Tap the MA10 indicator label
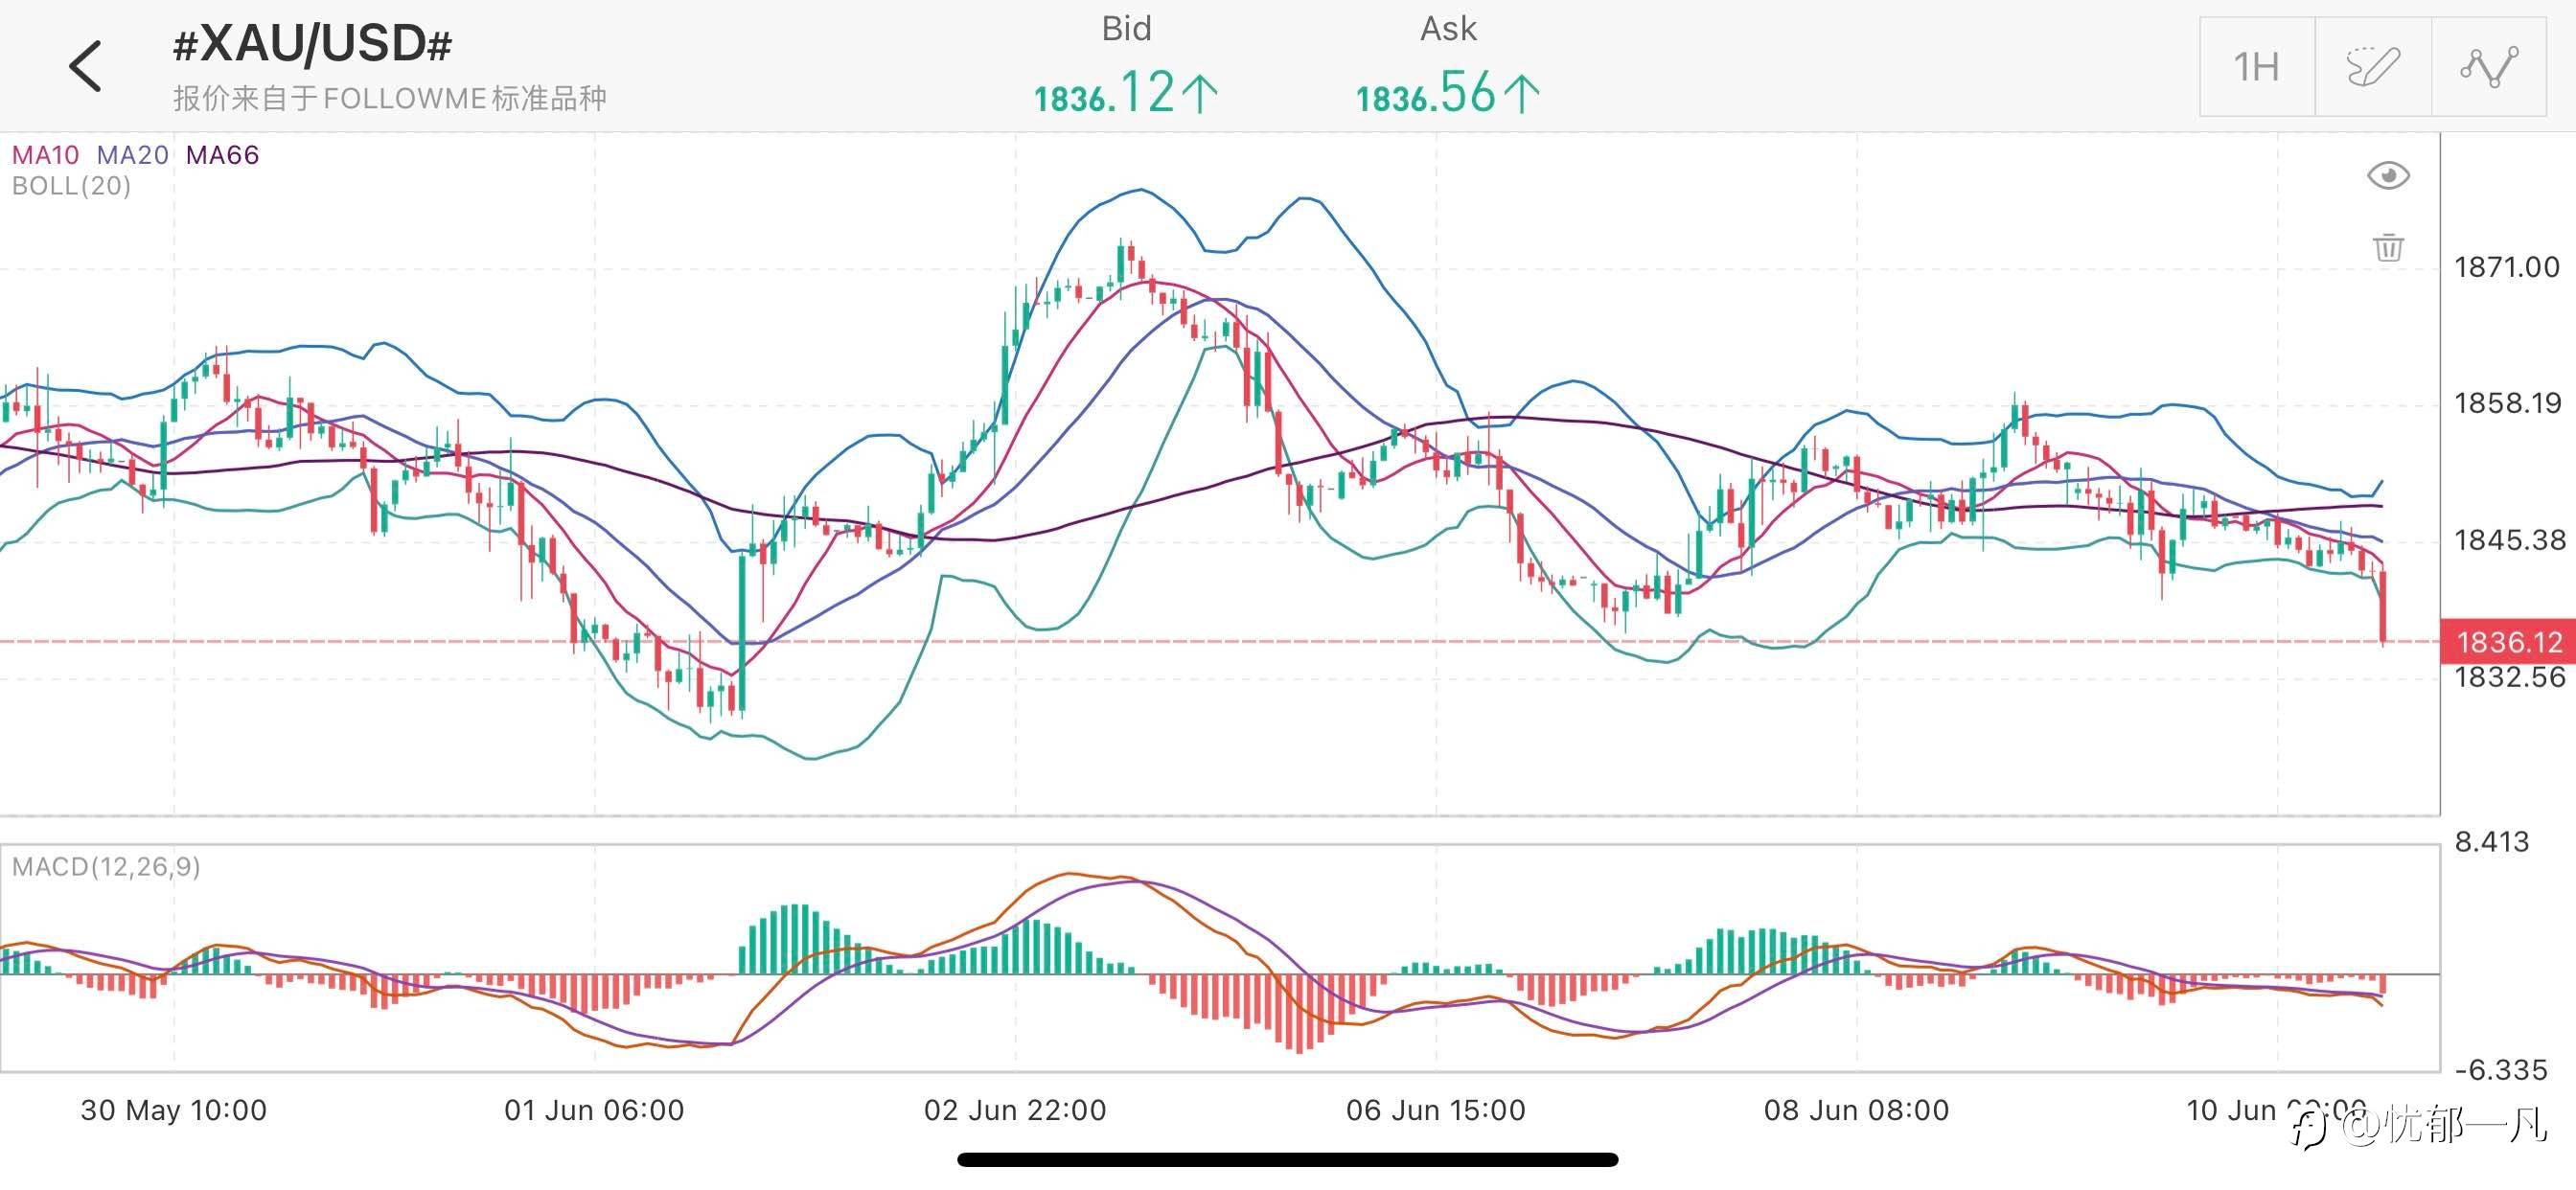The image size is (2576, 1190). (45, 155)
